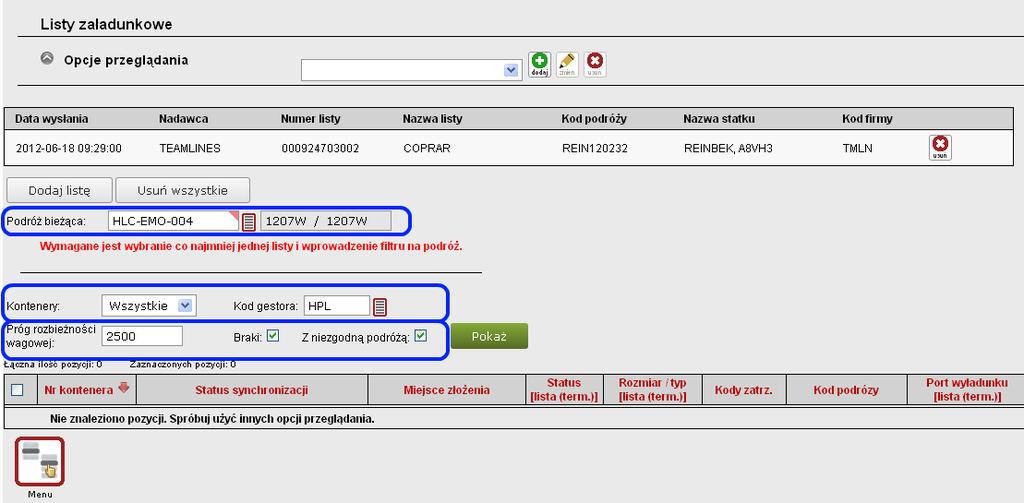
Task: Click the green dodaj (add) icon
Action: tap(539, 64)
